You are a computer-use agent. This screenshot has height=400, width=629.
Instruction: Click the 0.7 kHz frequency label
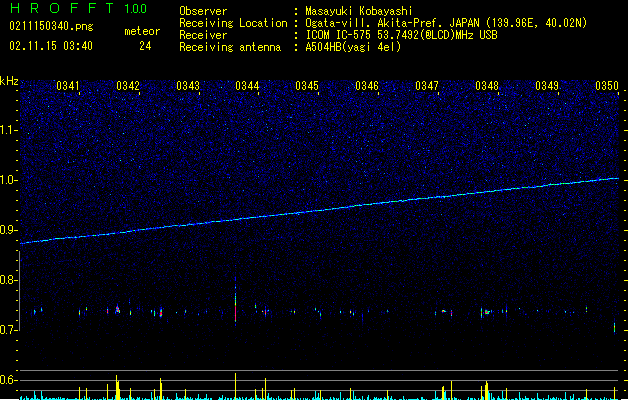[8, 330]
